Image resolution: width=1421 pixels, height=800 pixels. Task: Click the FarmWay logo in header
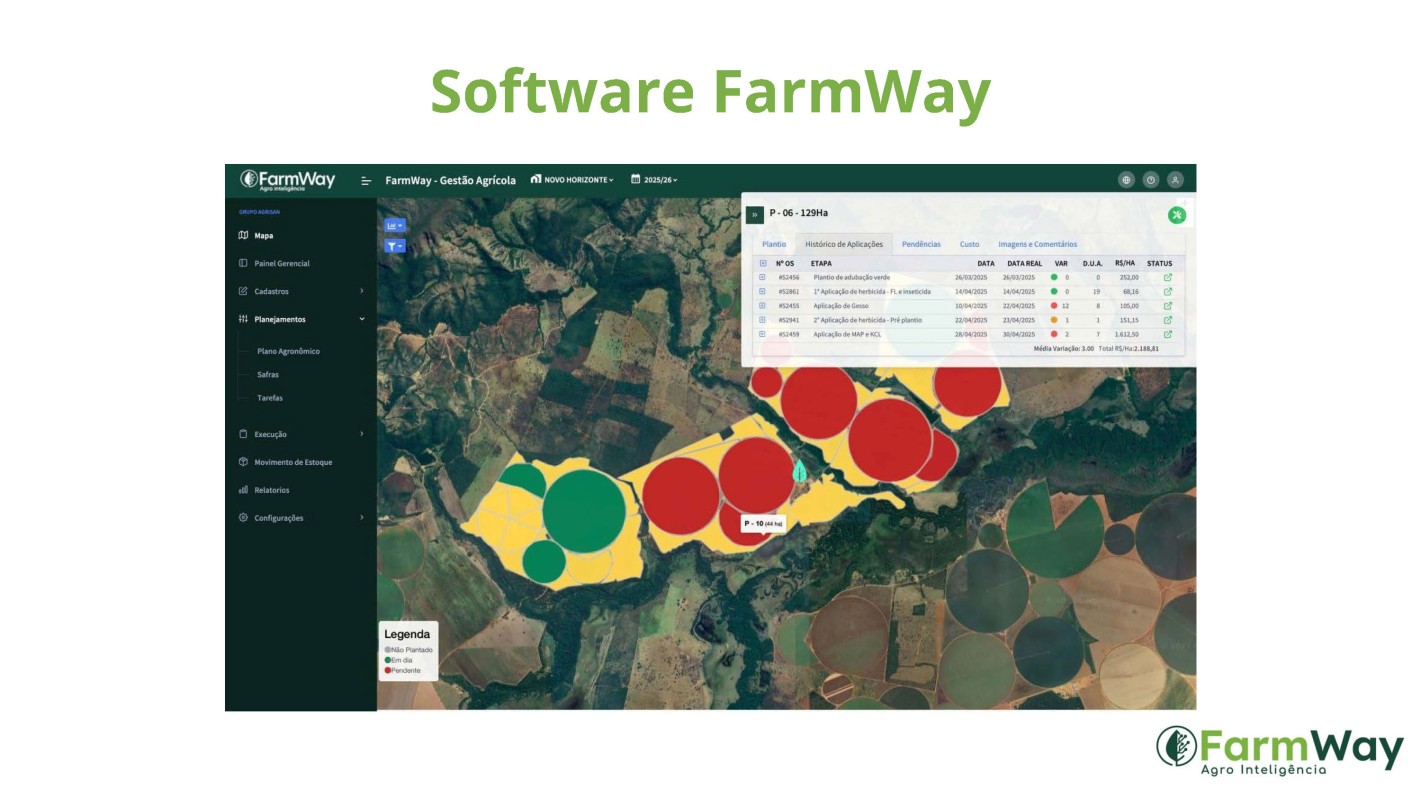tap(288, 180)
